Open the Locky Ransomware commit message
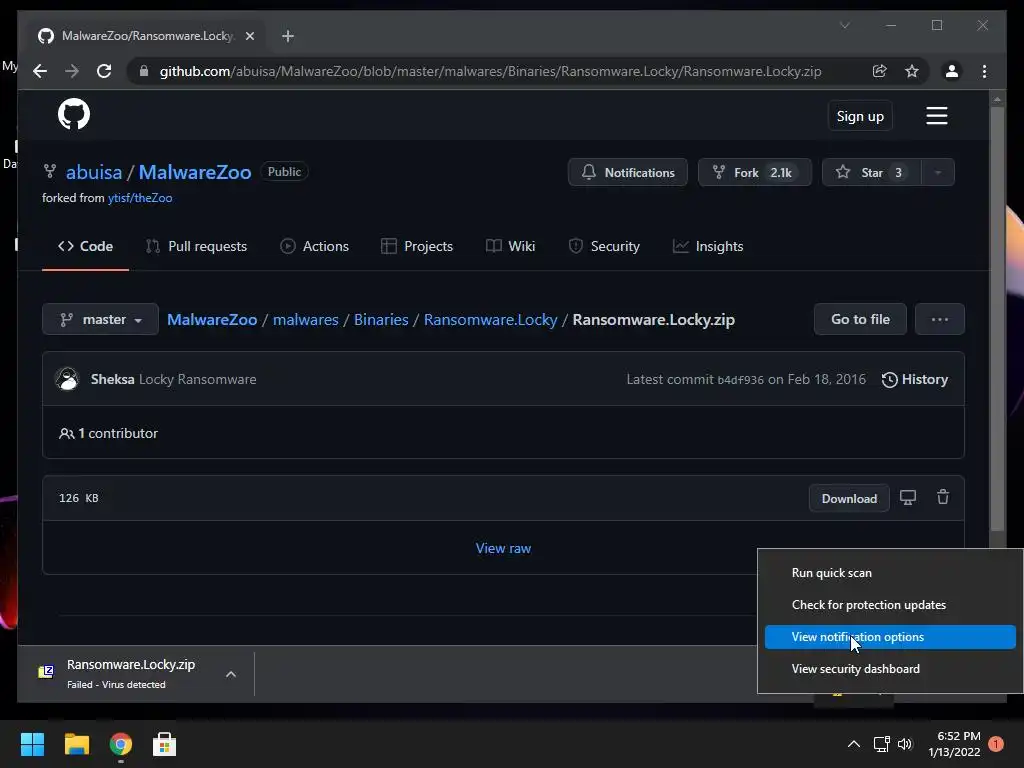1024x768 pixels. (197, 379)
